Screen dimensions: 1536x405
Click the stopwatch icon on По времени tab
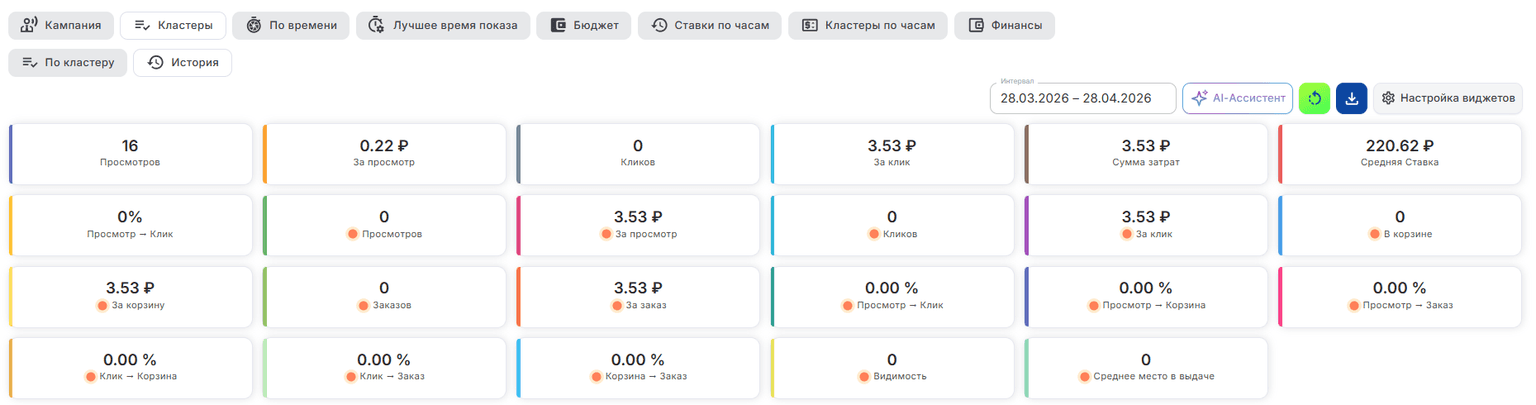tap(254, 25)
